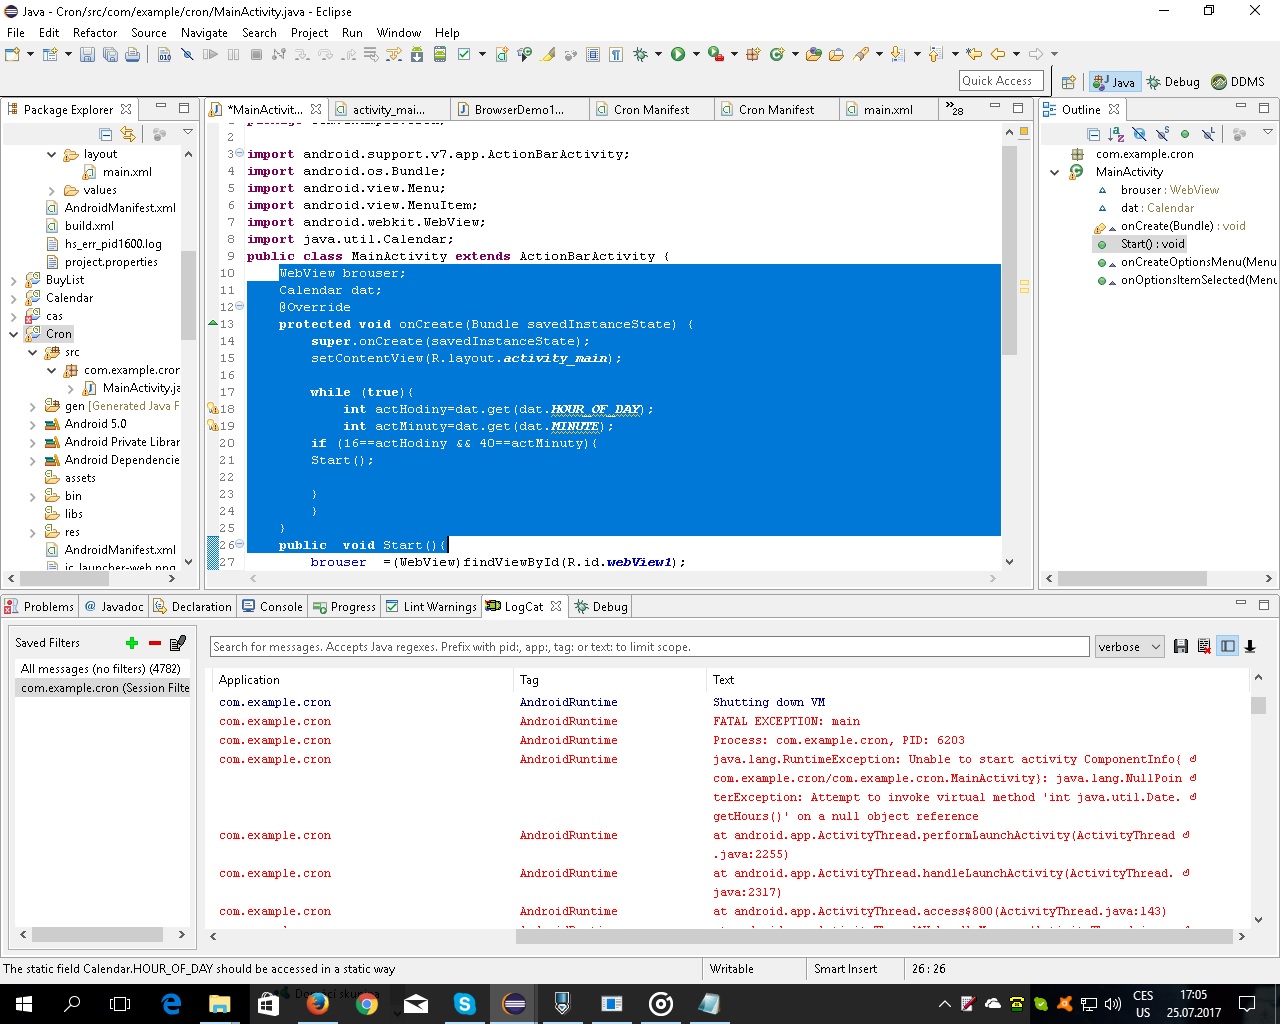Open the Android Virtual Device Manager icon
The width and height of the screenshot is (1280, 1024).
pyautogui.click(x=440, y=54)
